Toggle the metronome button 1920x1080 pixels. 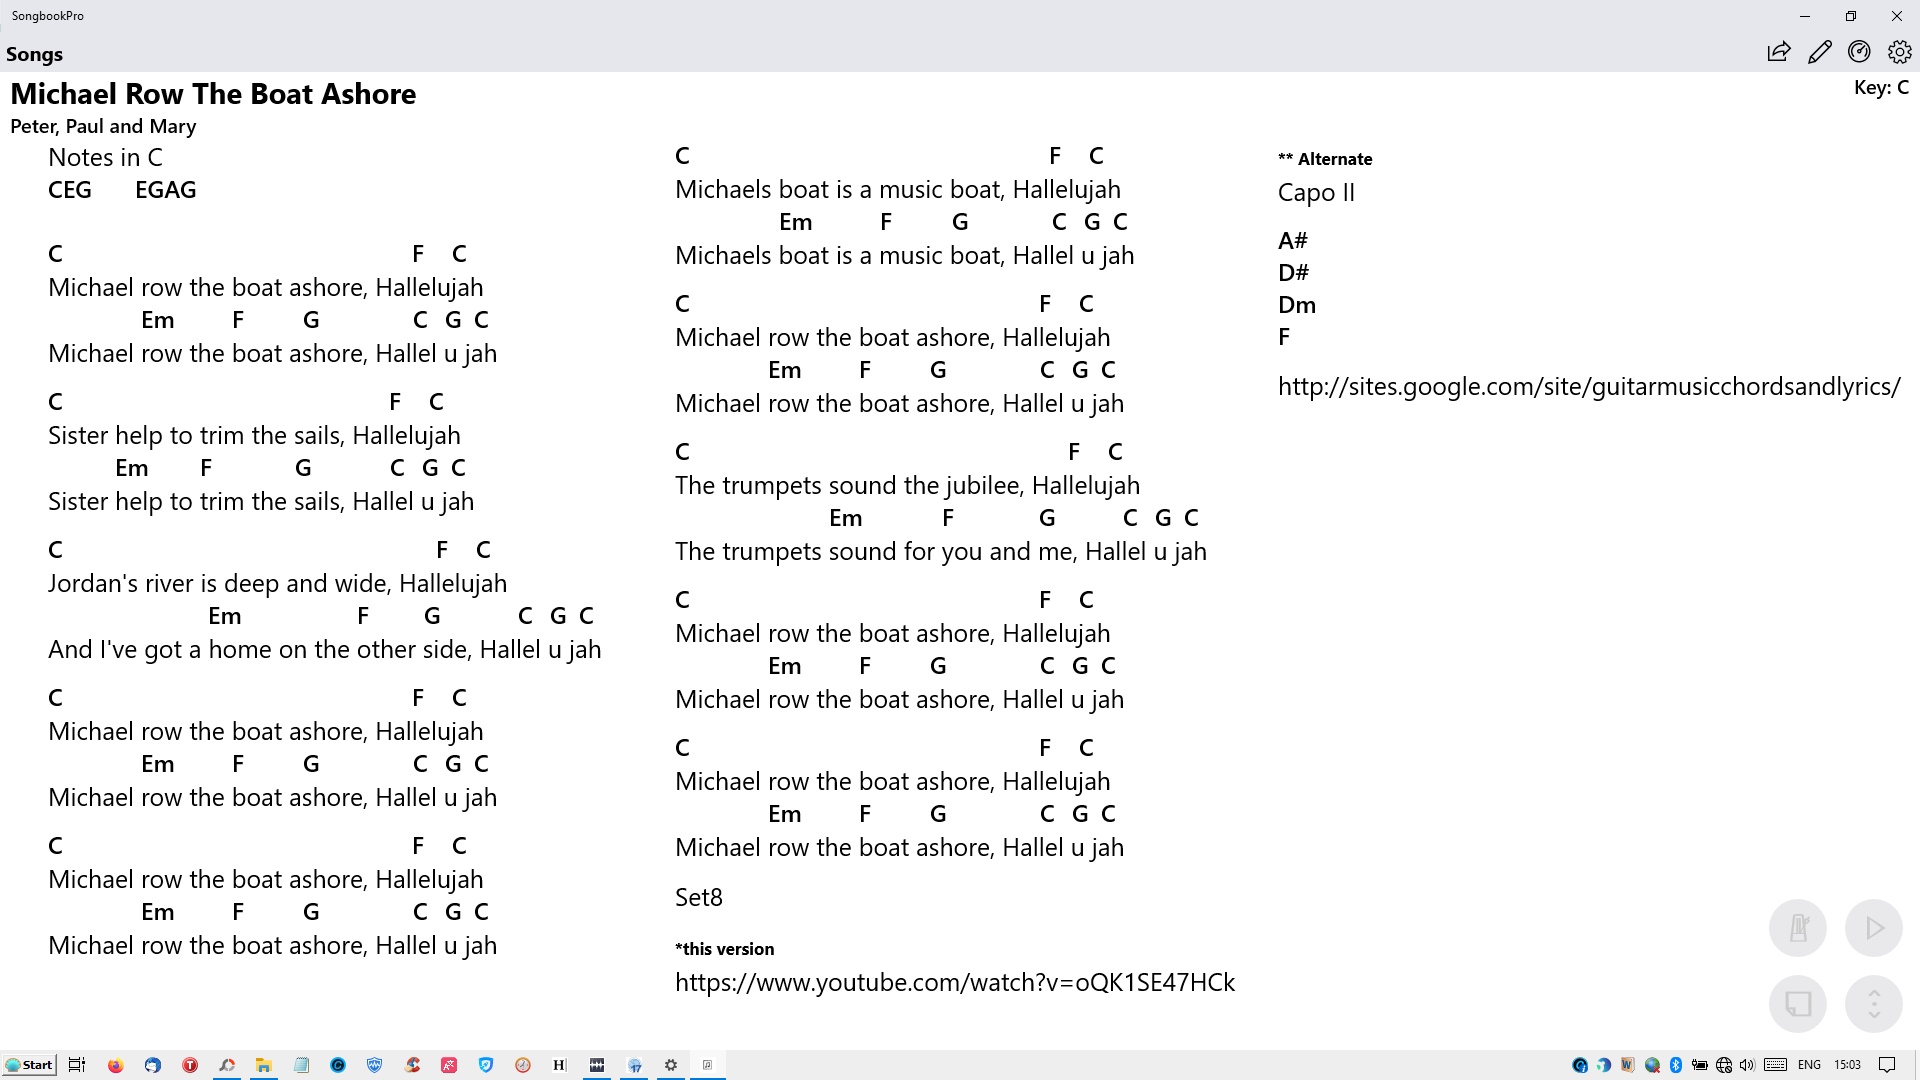(1798, 928)
